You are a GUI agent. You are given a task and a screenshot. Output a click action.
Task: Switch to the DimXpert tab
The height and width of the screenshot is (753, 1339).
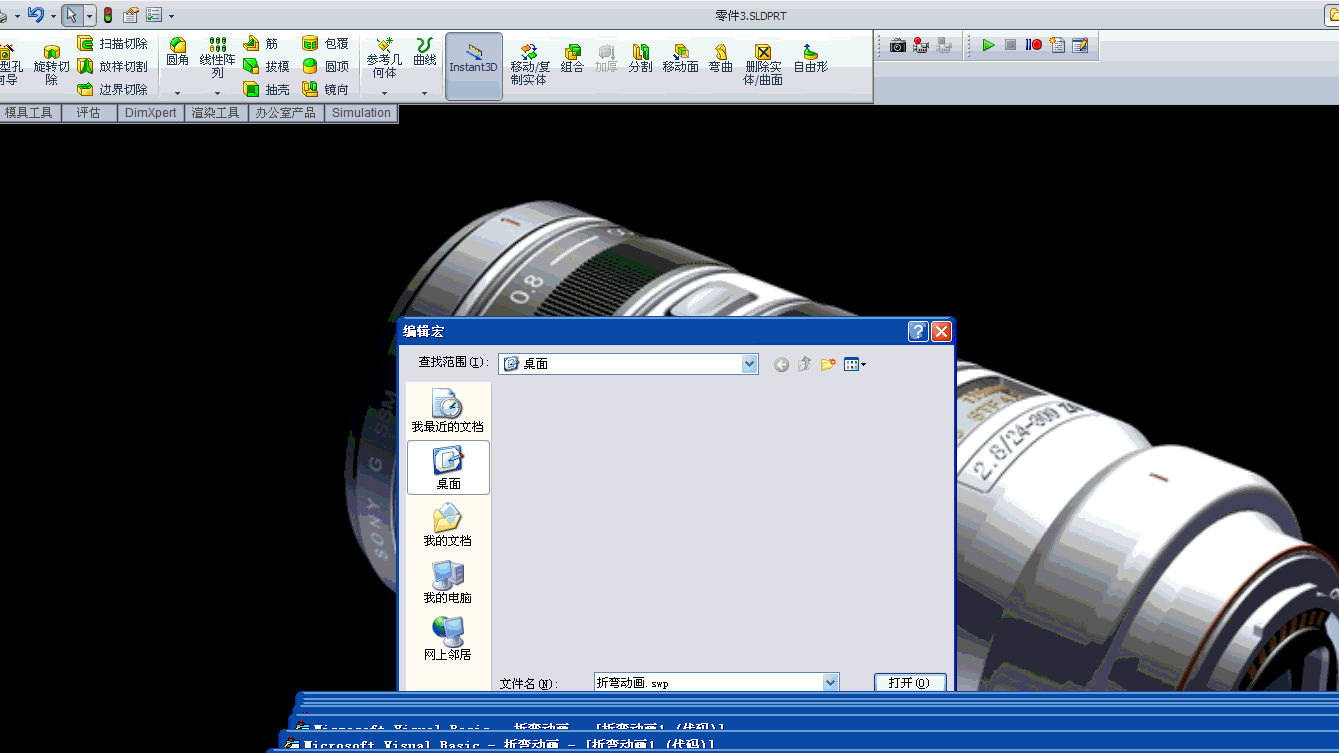point(151,113)
